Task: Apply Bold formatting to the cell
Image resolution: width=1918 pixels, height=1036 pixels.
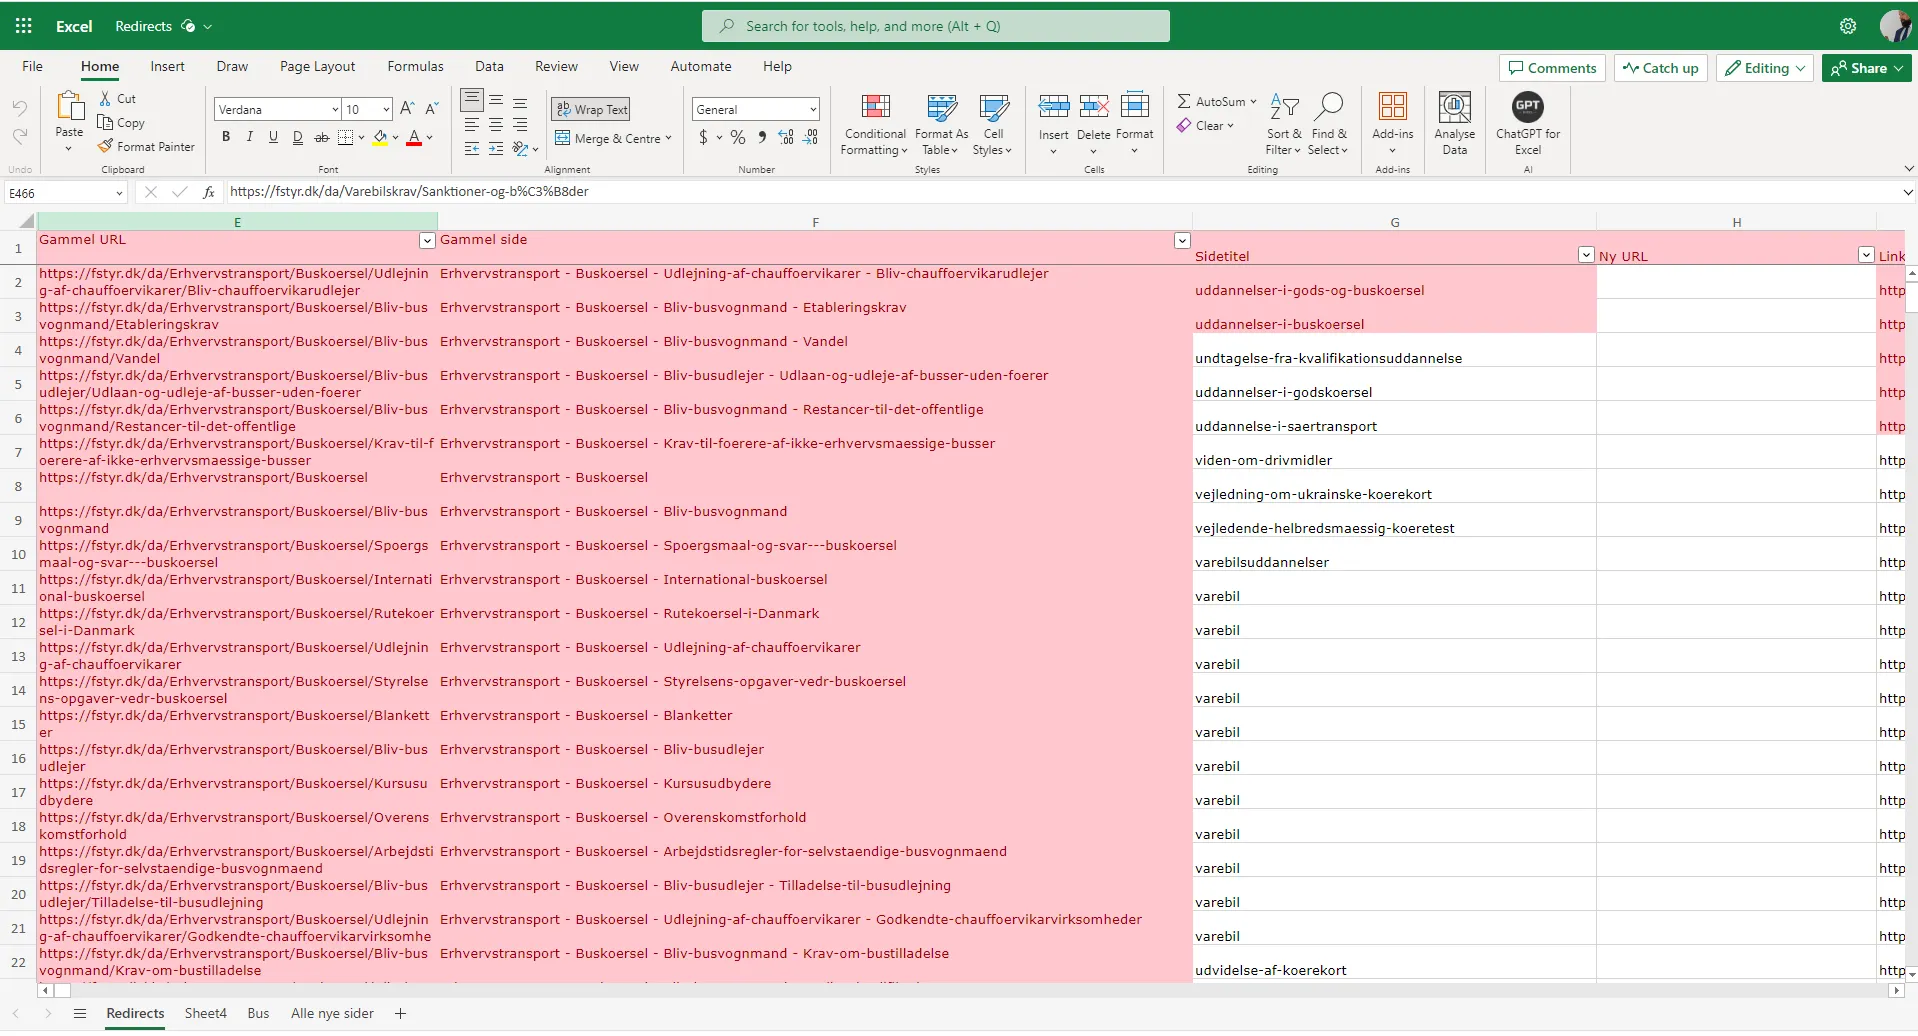Action: (226, 137)
